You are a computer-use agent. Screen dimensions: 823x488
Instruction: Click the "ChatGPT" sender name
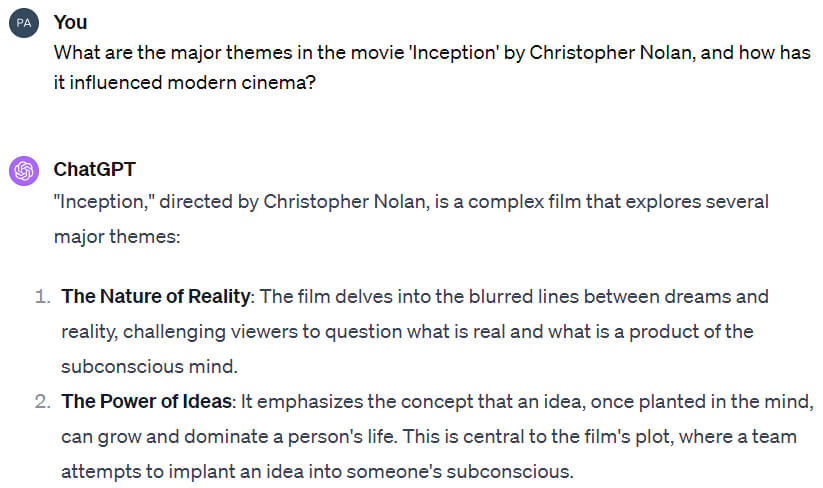(x=92, y=170)
